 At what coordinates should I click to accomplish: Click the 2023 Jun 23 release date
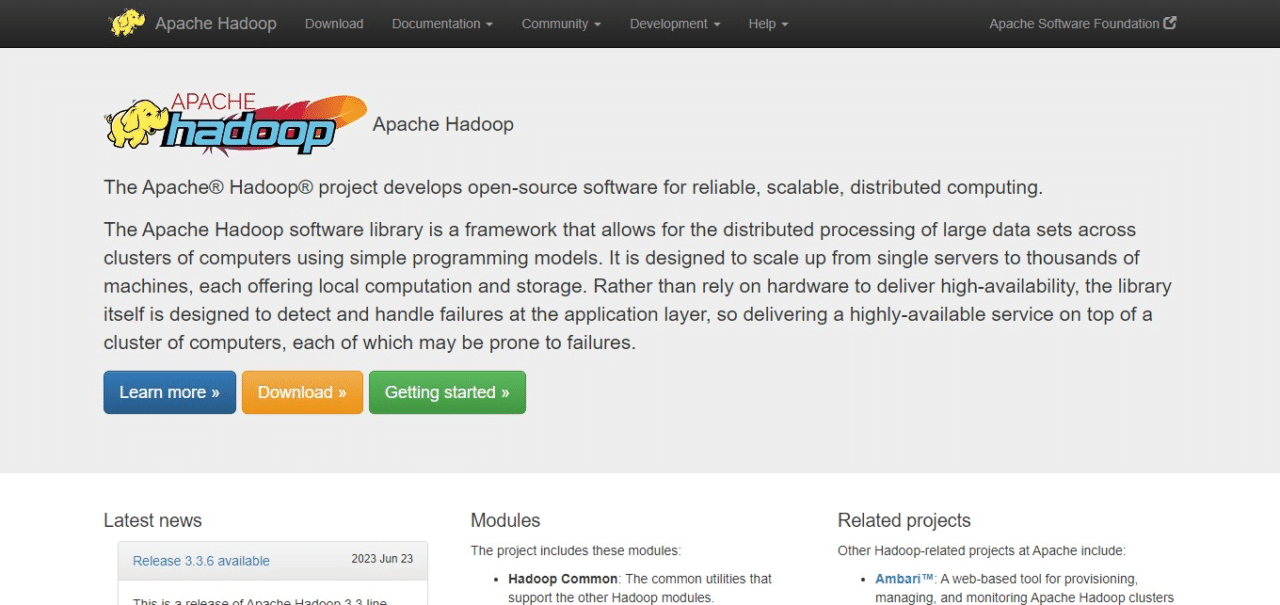382,559
